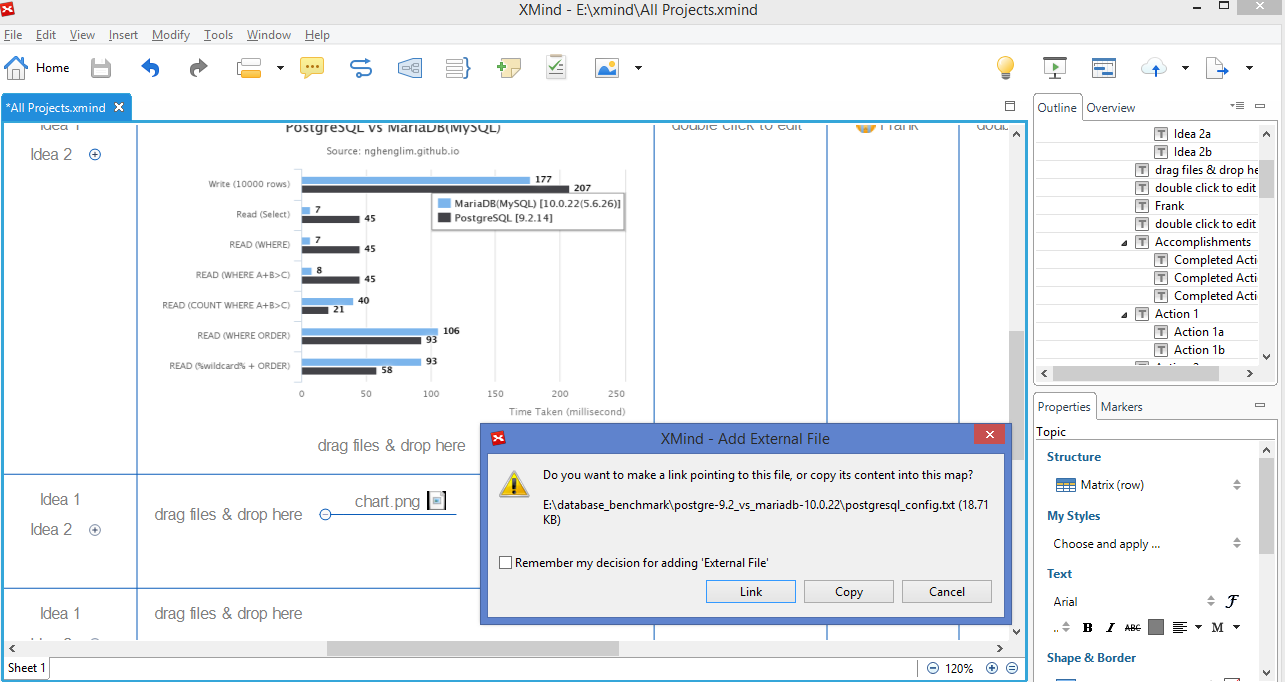Maximize the editor area
This screenshot has height=682, width=1285.
[x=1010, y=105]
